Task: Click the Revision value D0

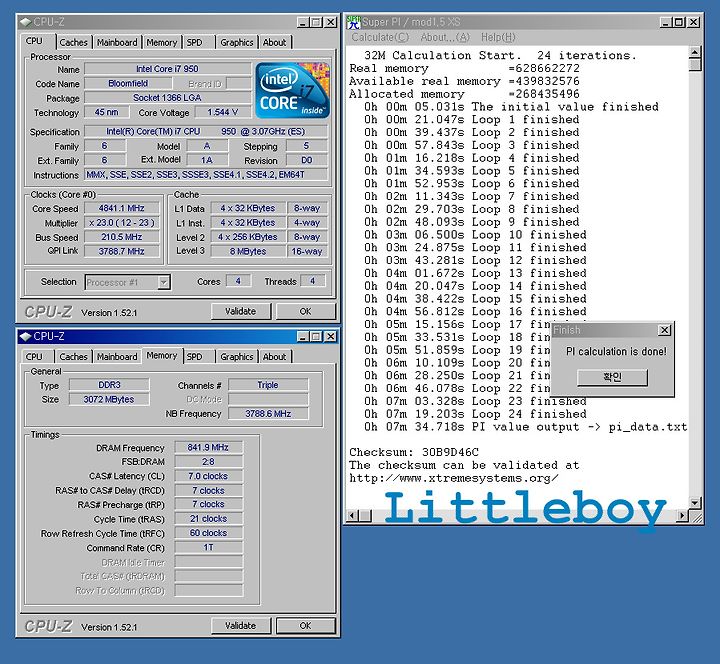Action: [307, 160]
